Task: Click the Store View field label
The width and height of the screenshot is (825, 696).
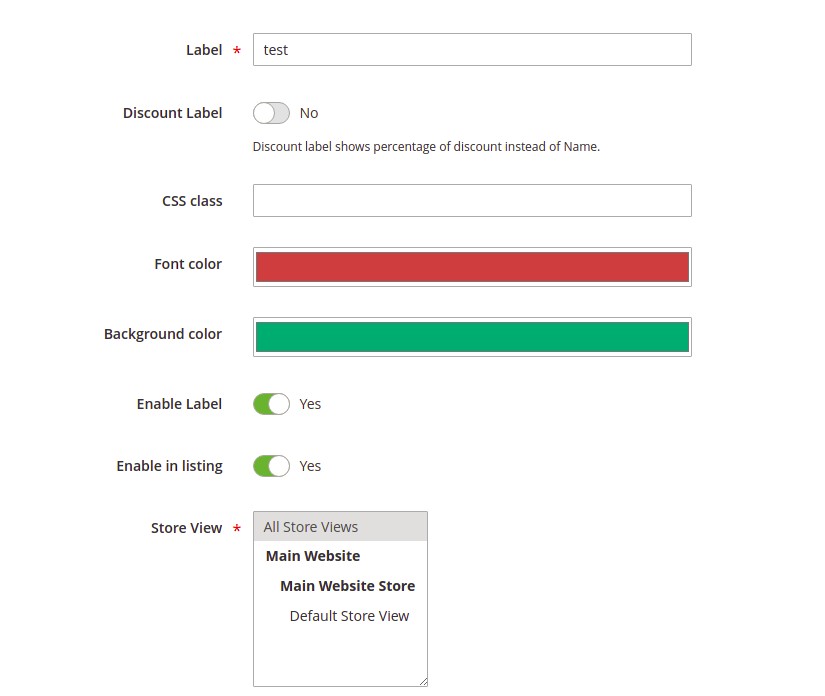Action: pos(186,528)
